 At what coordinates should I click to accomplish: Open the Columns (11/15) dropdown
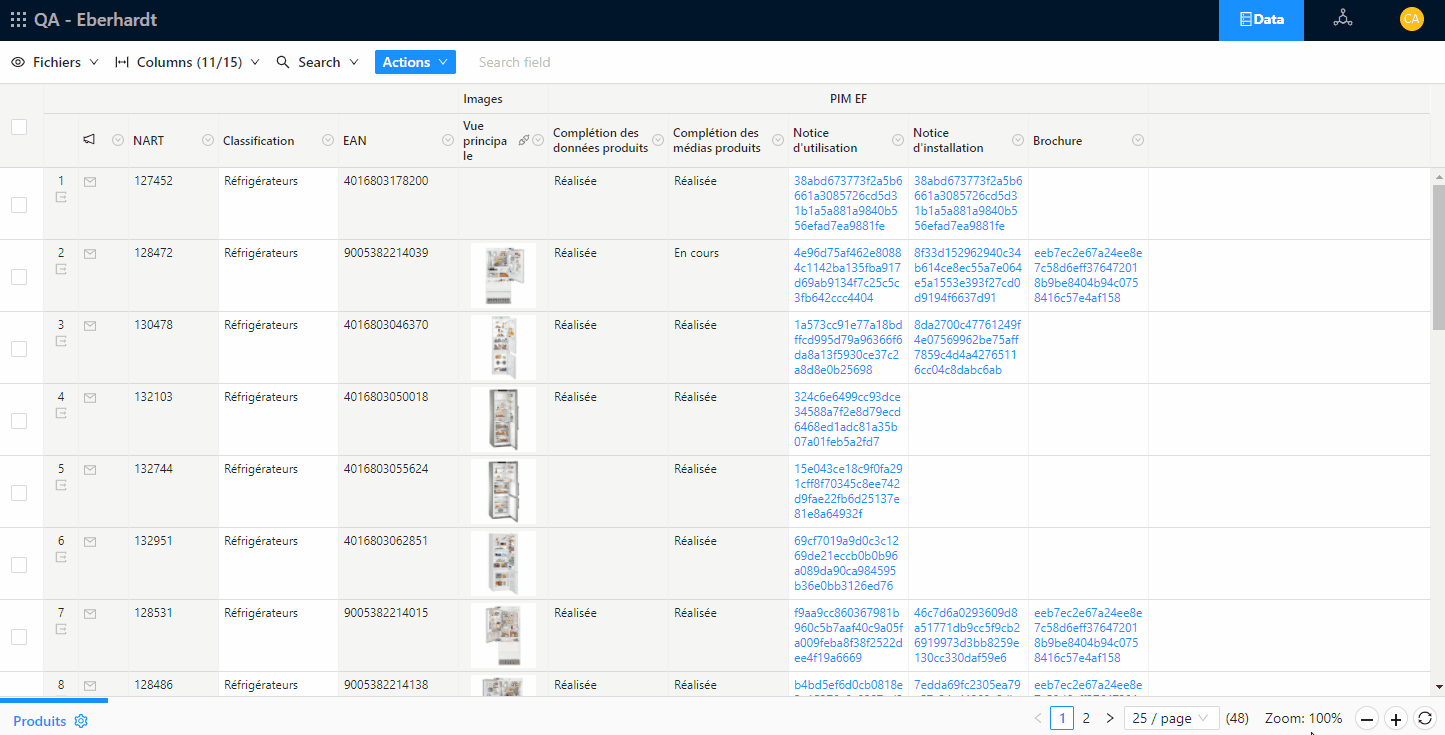[187, 62]
